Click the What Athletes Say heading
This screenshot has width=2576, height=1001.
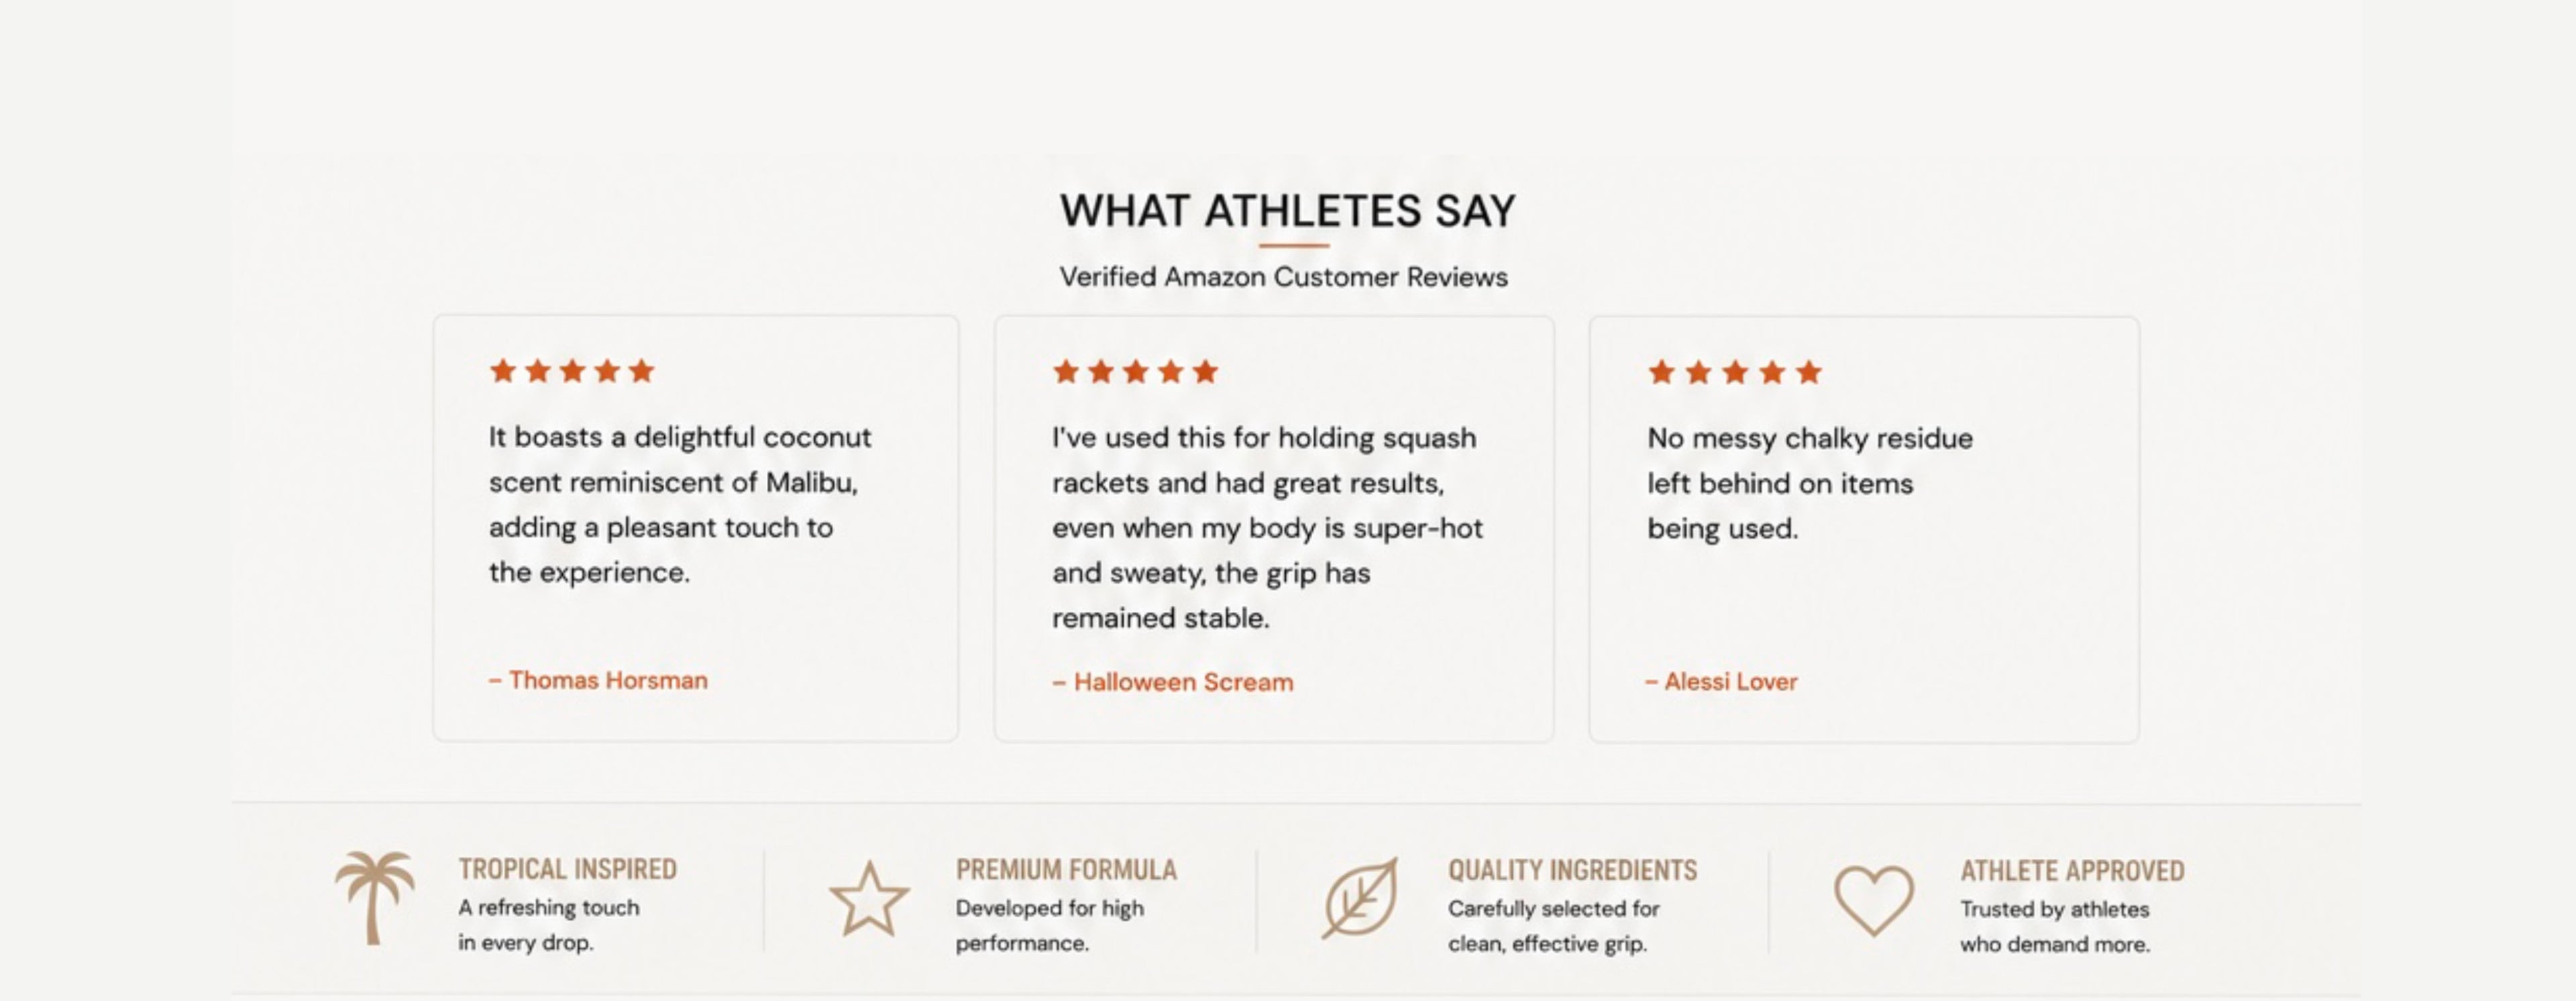[x=1288, y=211]
